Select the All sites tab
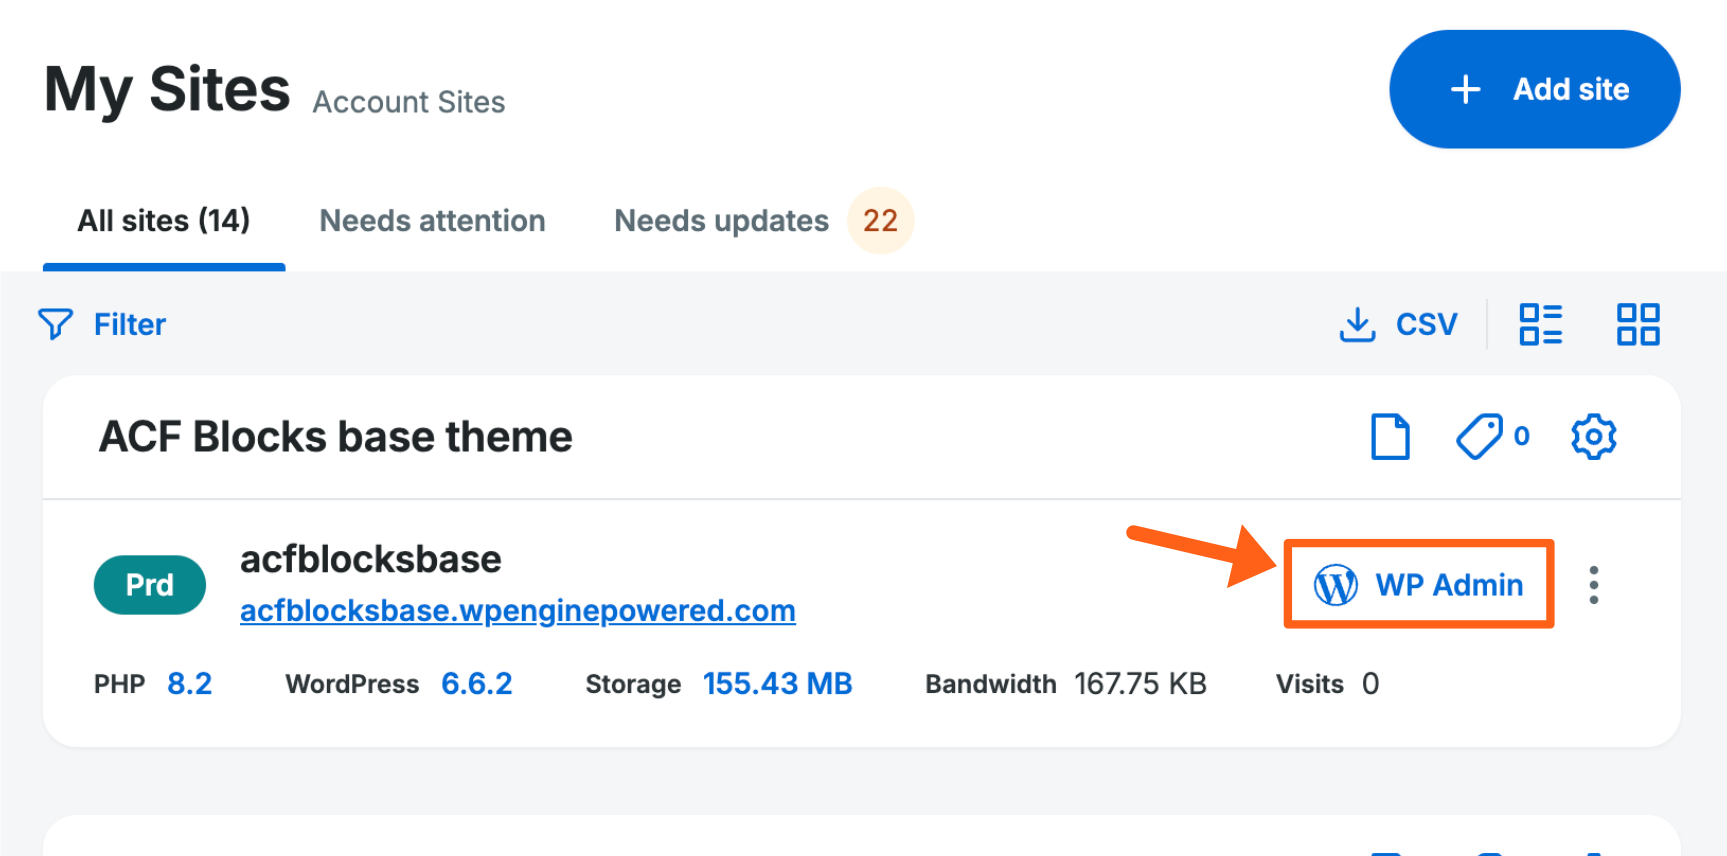1727x856 pixels. tap(163, 220)
